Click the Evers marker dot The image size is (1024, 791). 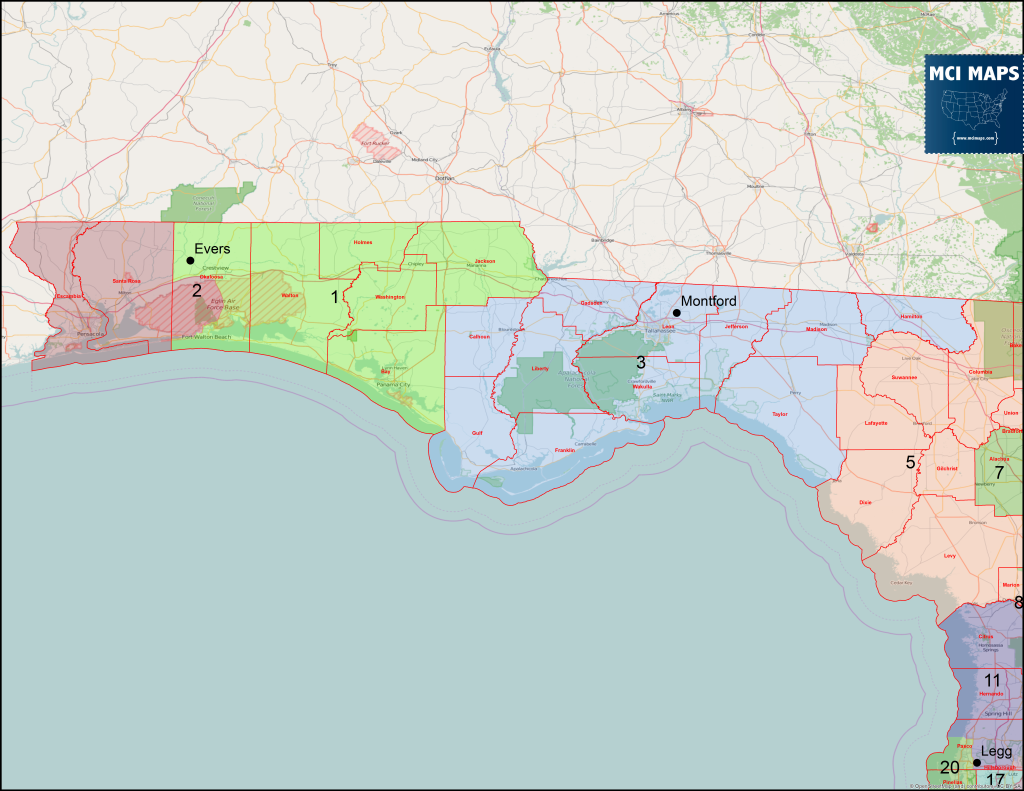(x=190, y=260)
